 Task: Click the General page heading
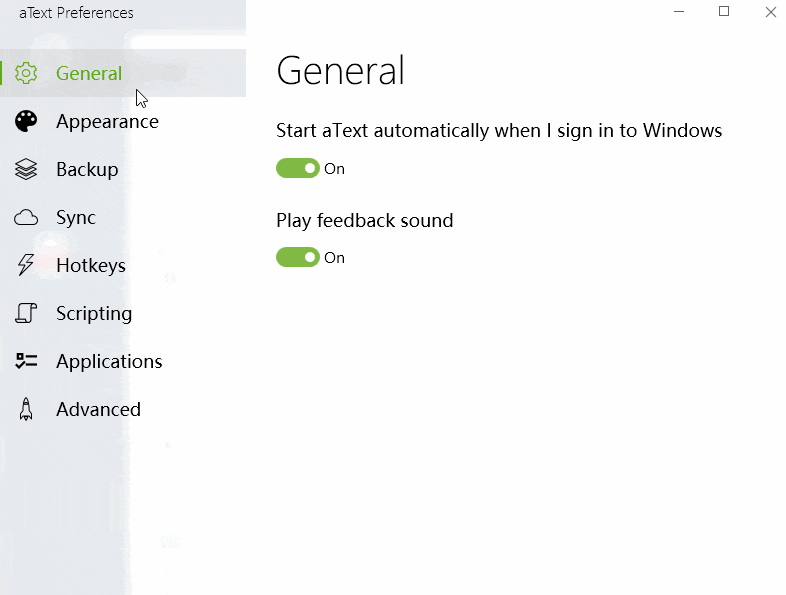pos(340,71)
